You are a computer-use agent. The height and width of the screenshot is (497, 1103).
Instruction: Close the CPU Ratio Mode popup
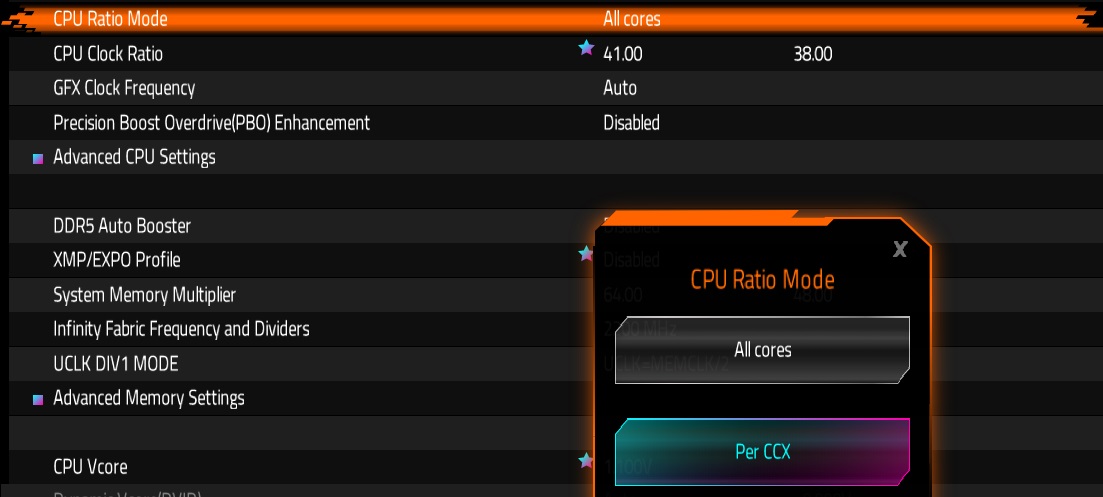pyautogui.click(x=900, y=249)
